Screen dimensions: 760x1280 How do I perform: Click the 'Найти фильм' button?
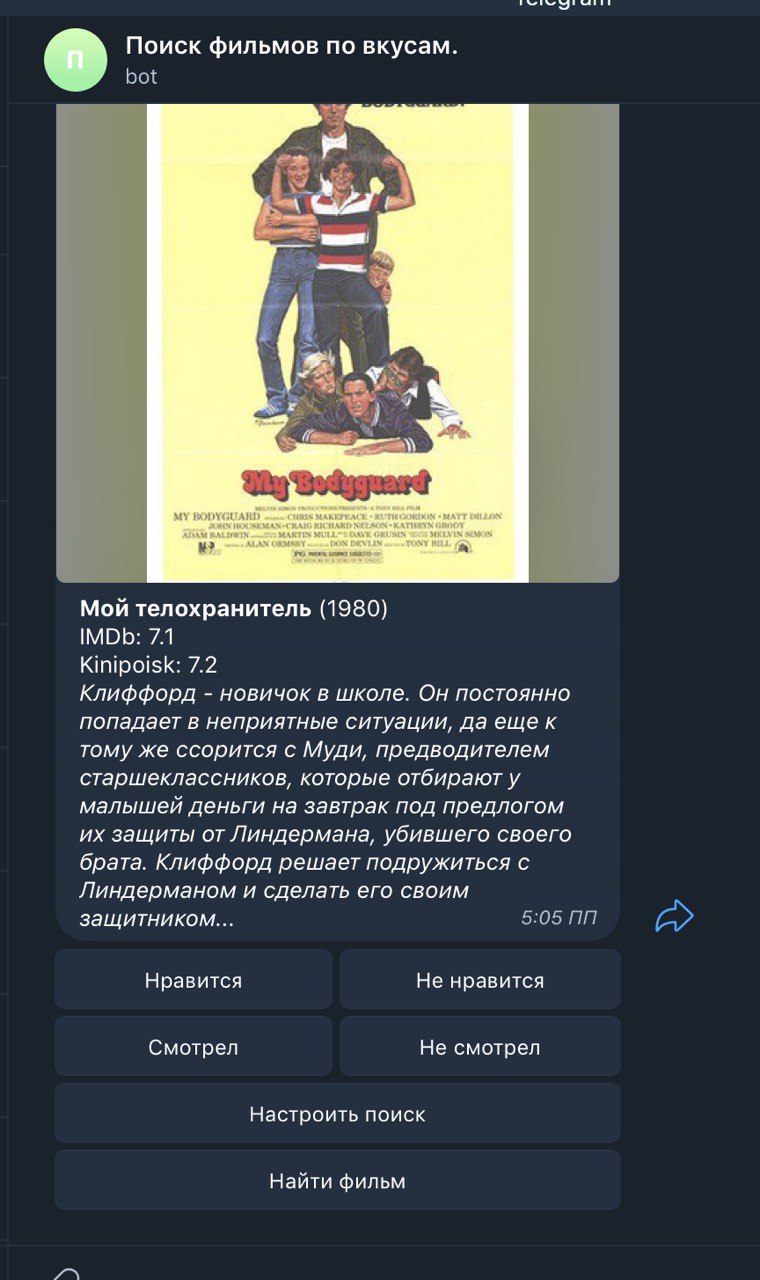[x=338, y=1181]
